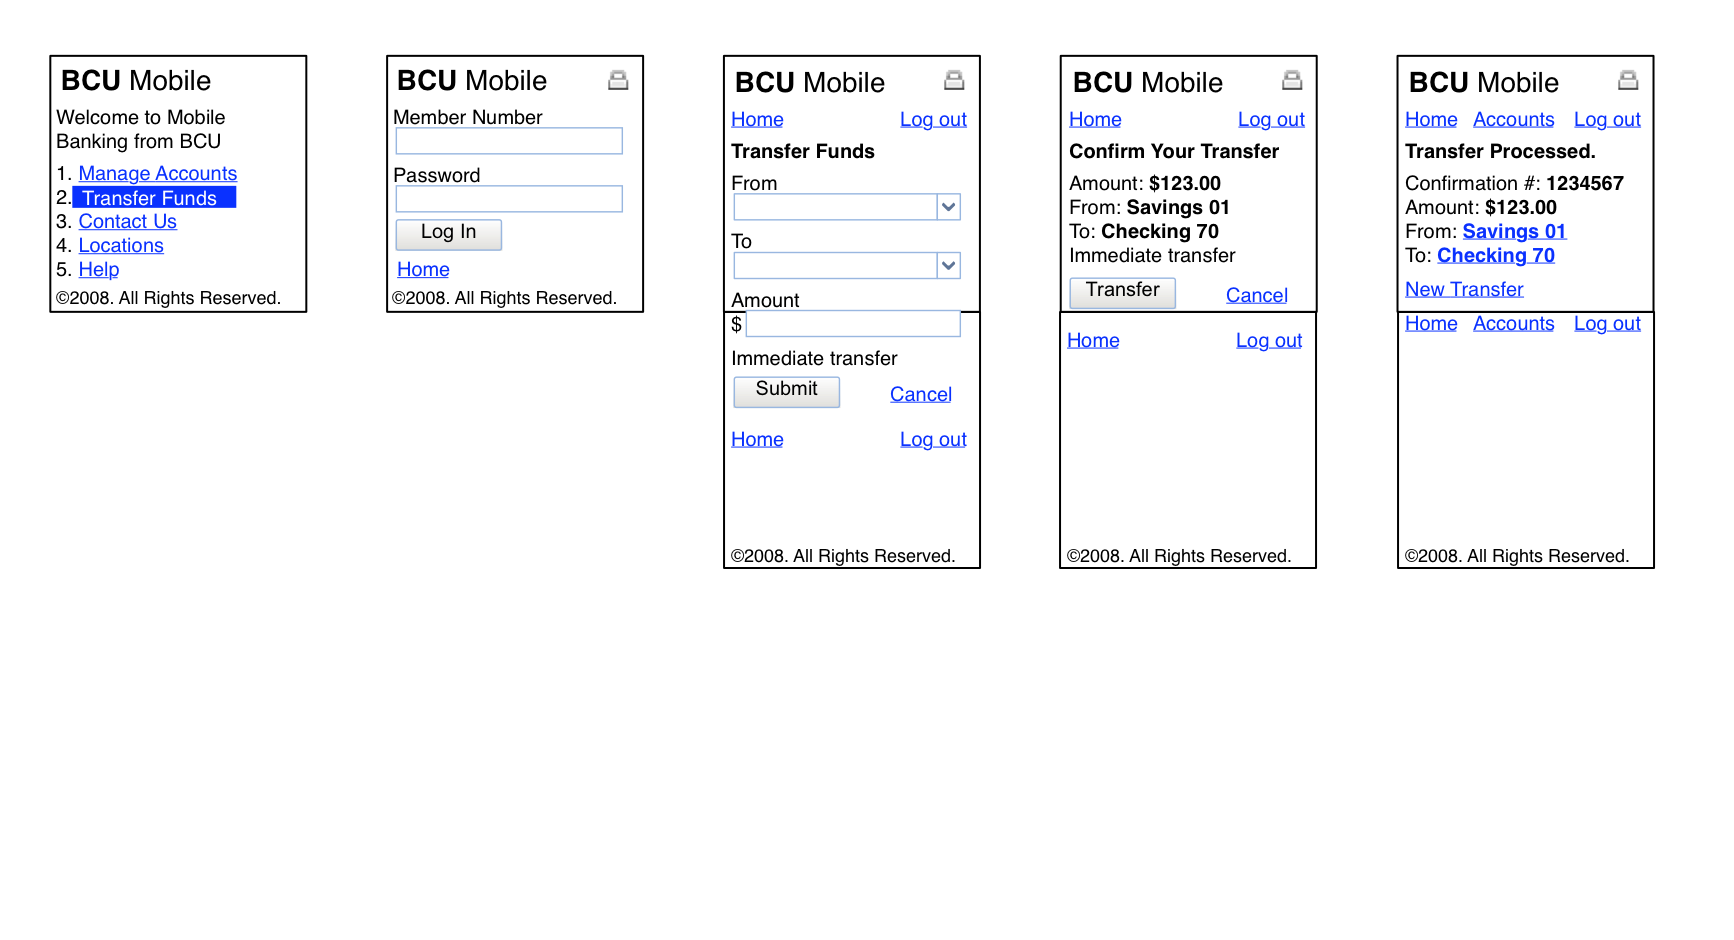
Task: Click the printer icon on Transfer Funds screen
Action: pyautogui.click(x=956, y=80)
